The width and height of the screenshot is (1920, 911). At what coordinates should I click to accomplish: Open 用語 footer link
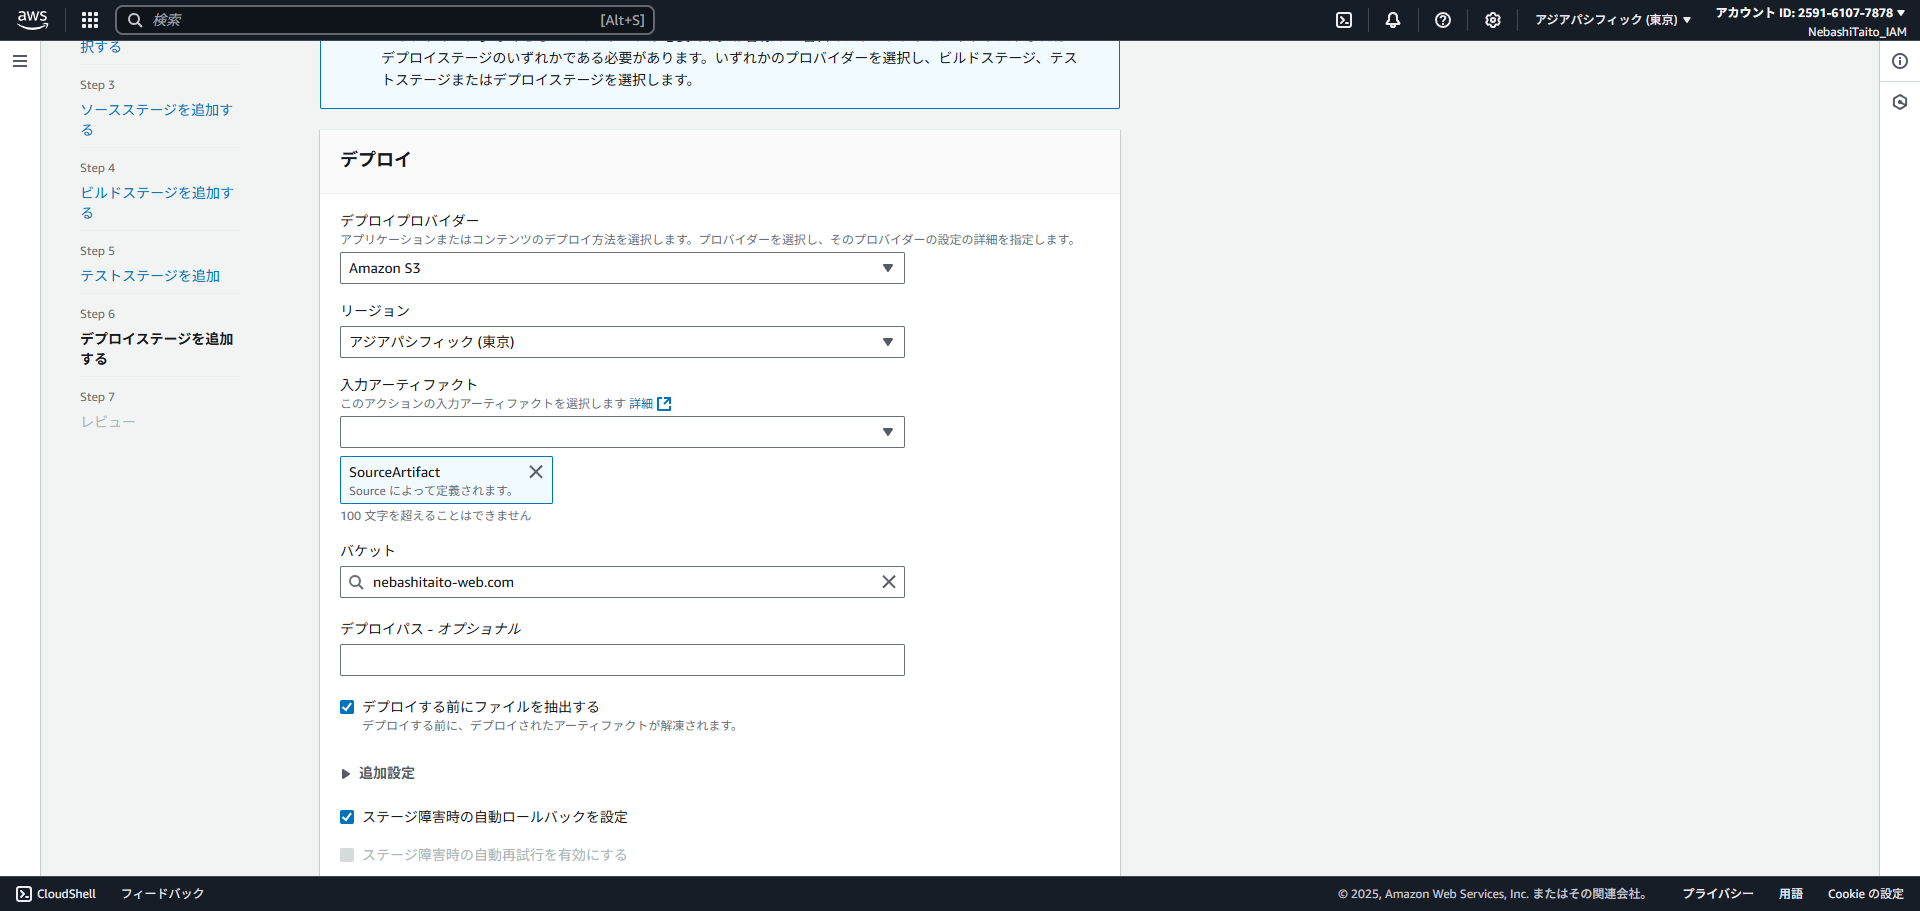coord(1791,894)
